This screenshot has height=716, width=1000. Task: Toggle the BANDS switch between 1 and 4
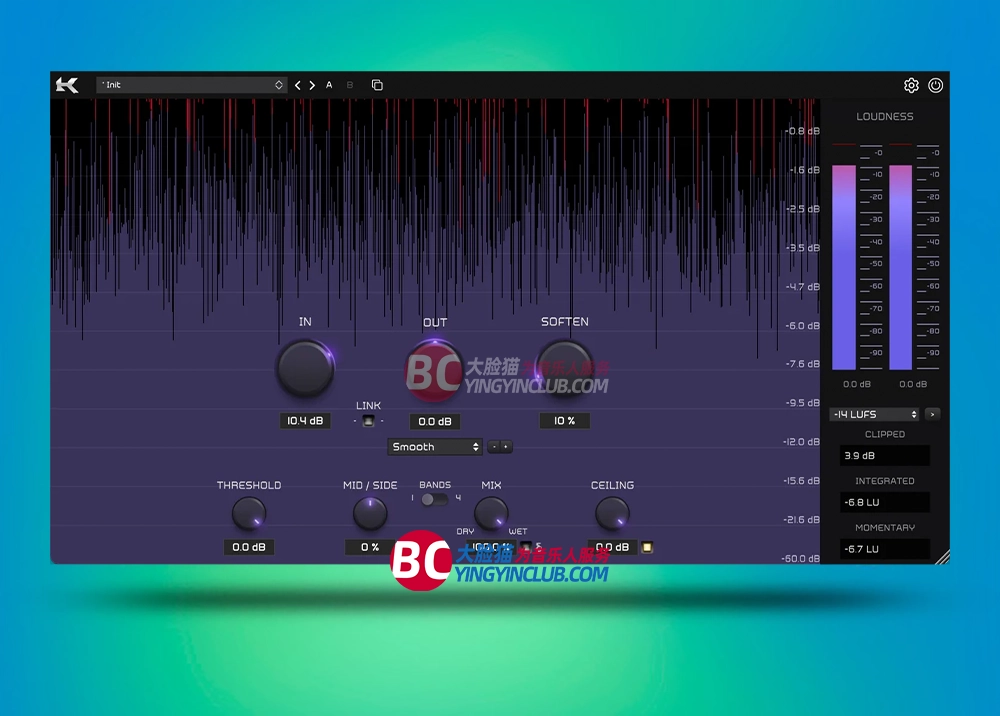[432, 499]
